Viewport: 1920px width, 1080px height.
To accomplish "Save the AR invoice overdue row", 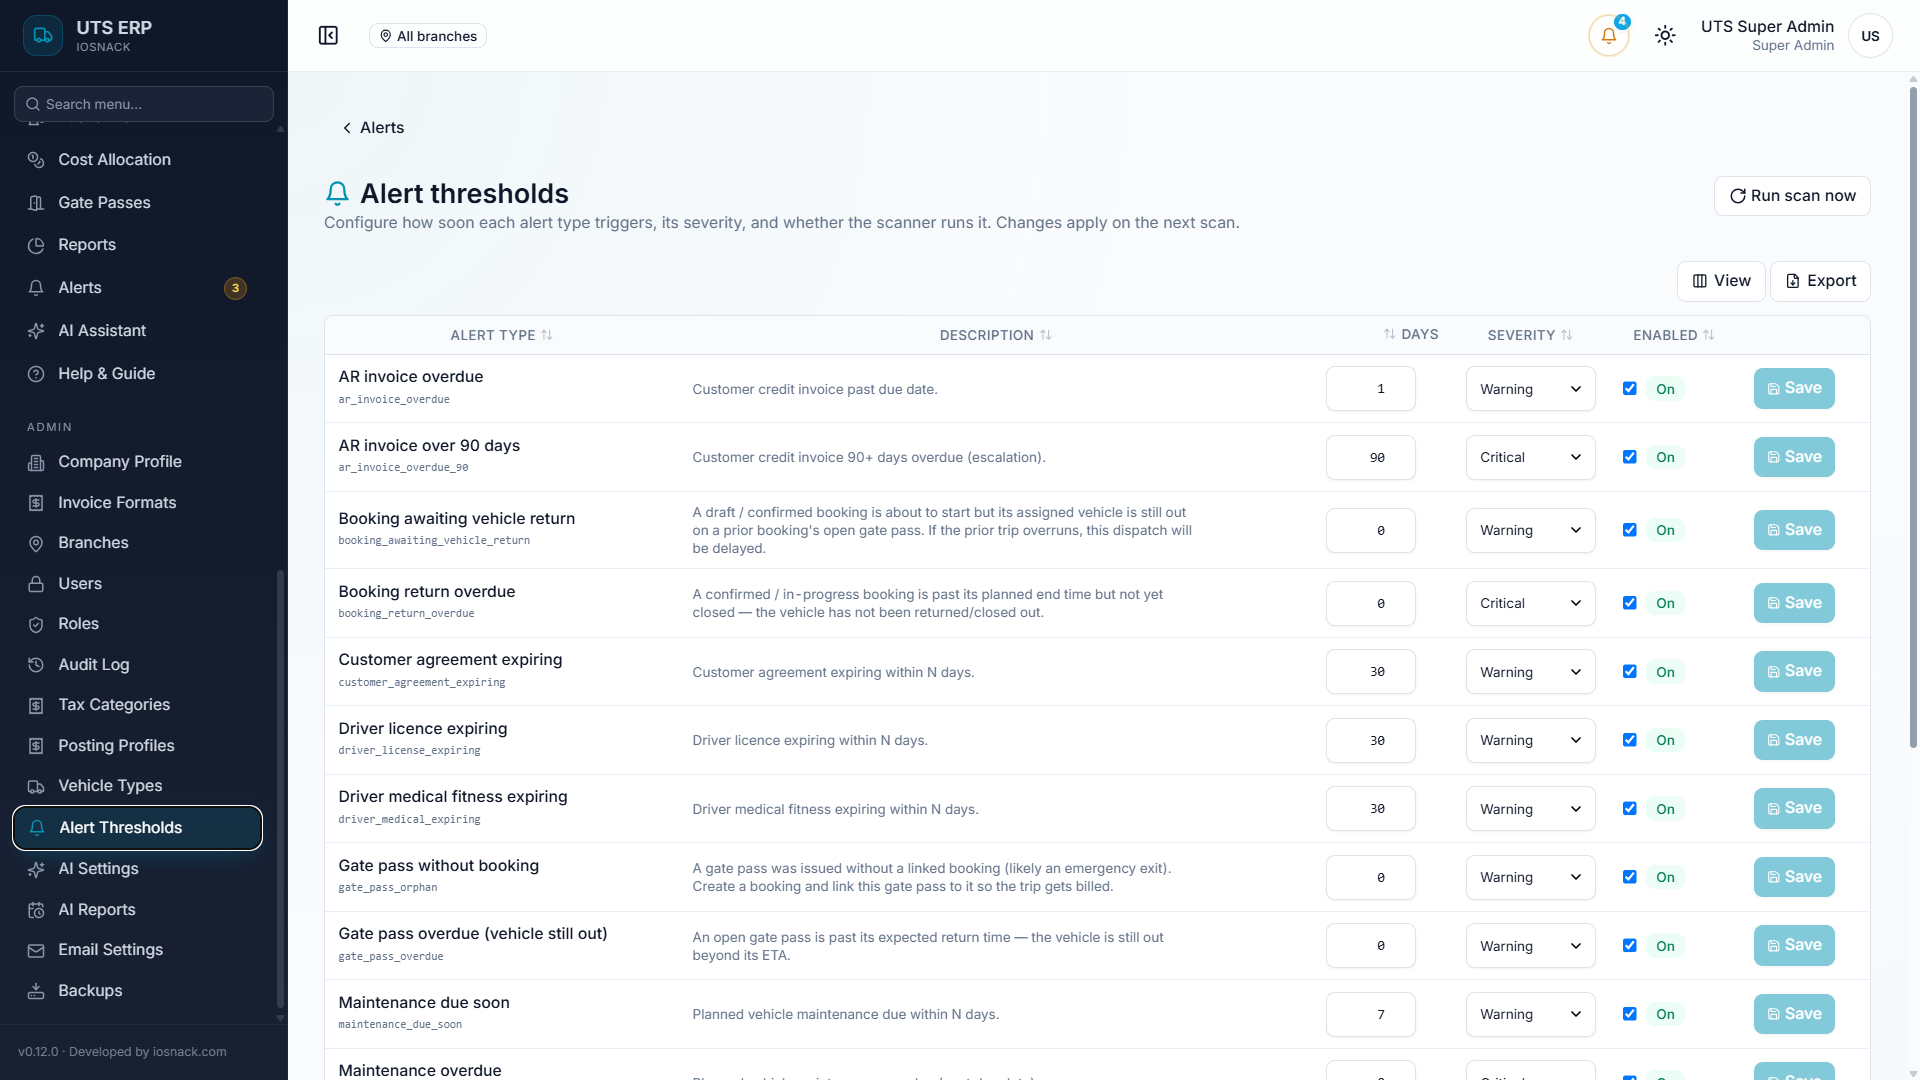I will click(x=1794, y=389).
